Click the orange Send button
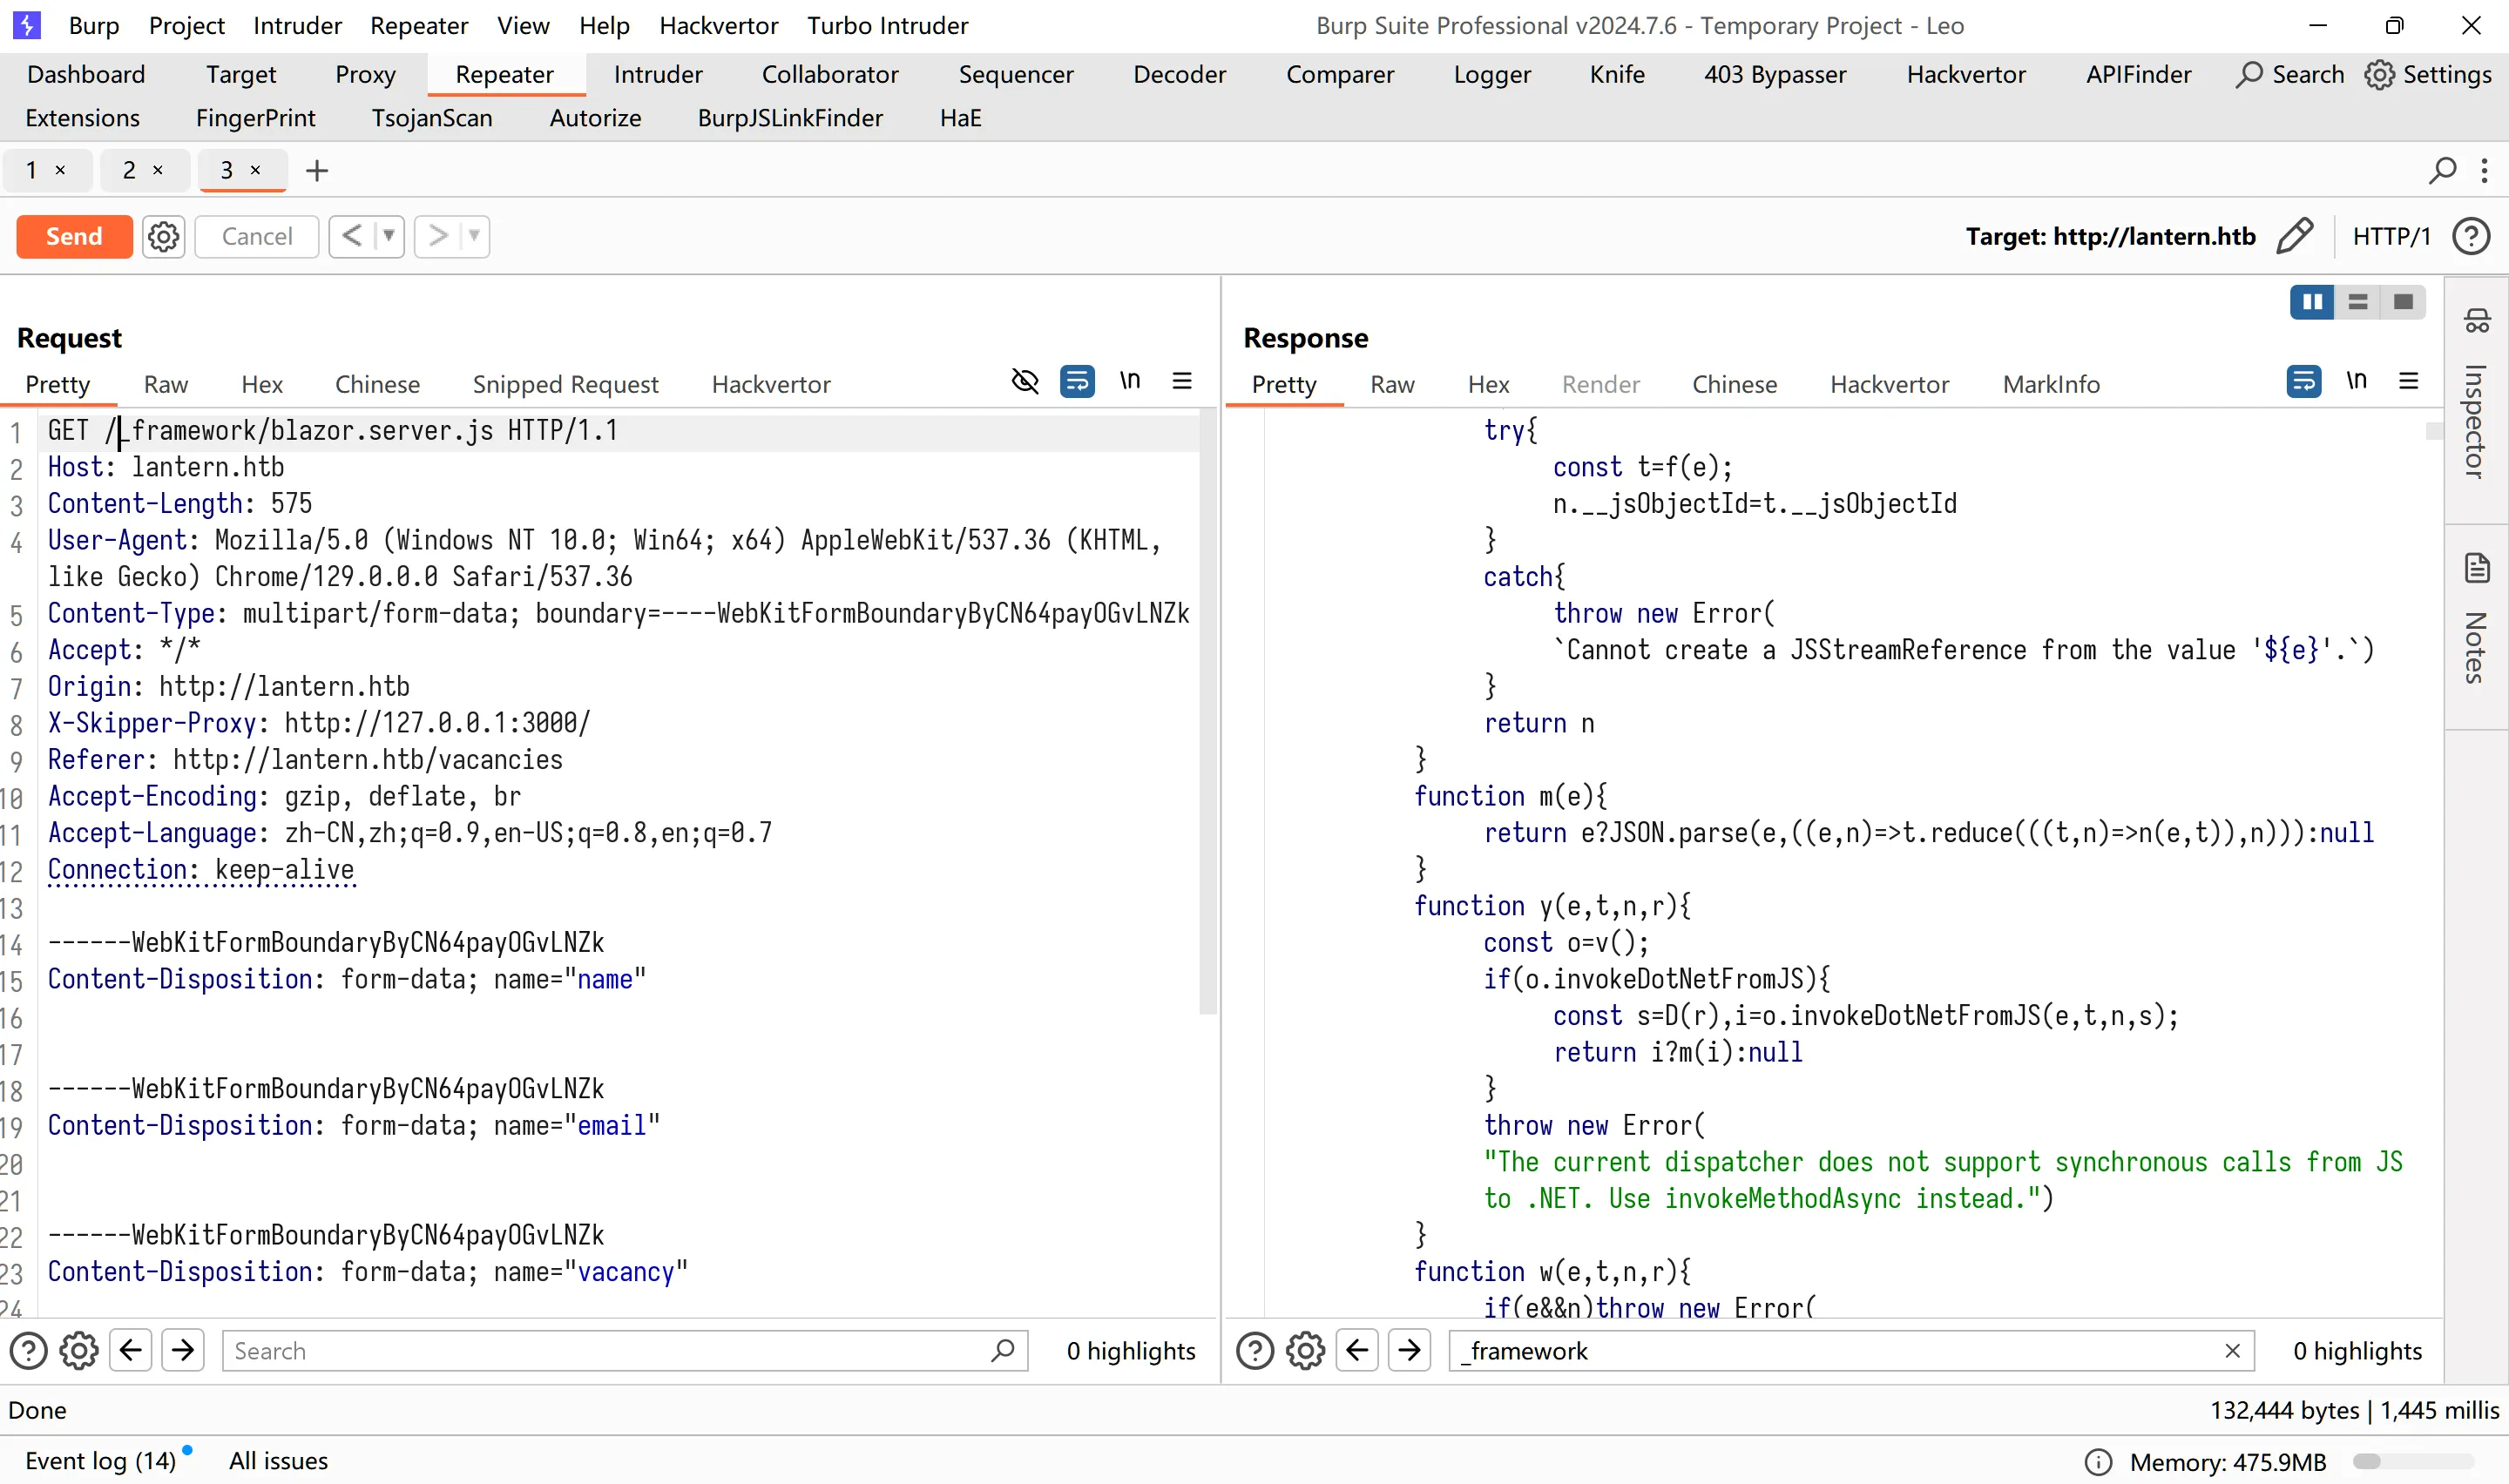2509x1484 pixels. 74,237
